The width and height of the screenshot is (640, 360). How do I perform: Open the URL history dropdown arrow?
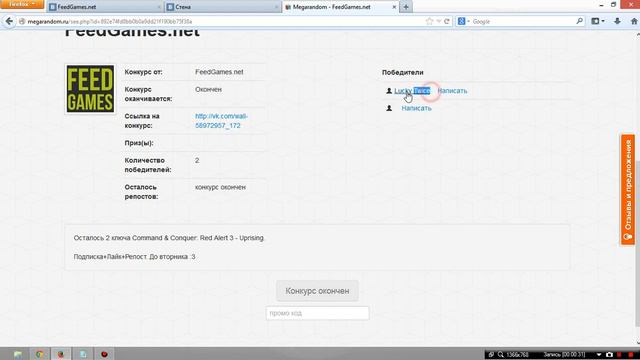438,21
